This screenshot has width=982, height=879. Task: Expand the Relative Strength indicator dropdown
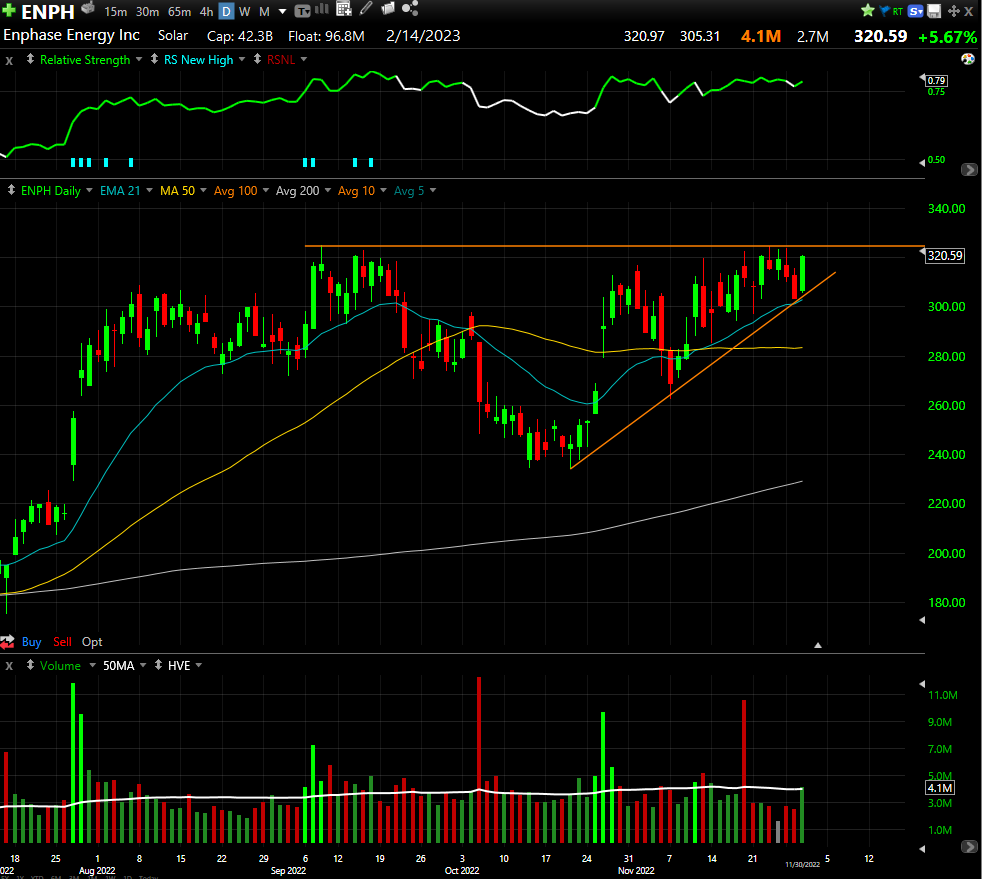139,59
